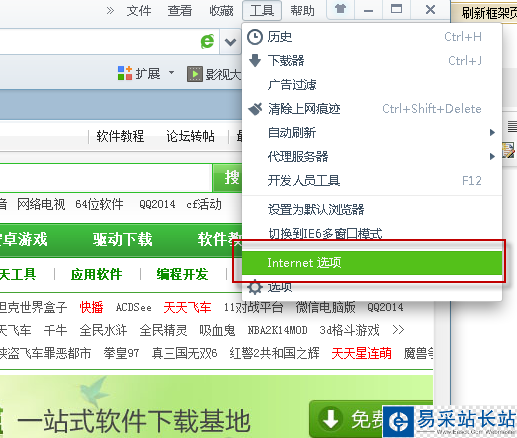
Task: Open the 网络电视 hot keyword link
Action: (41, 204)
